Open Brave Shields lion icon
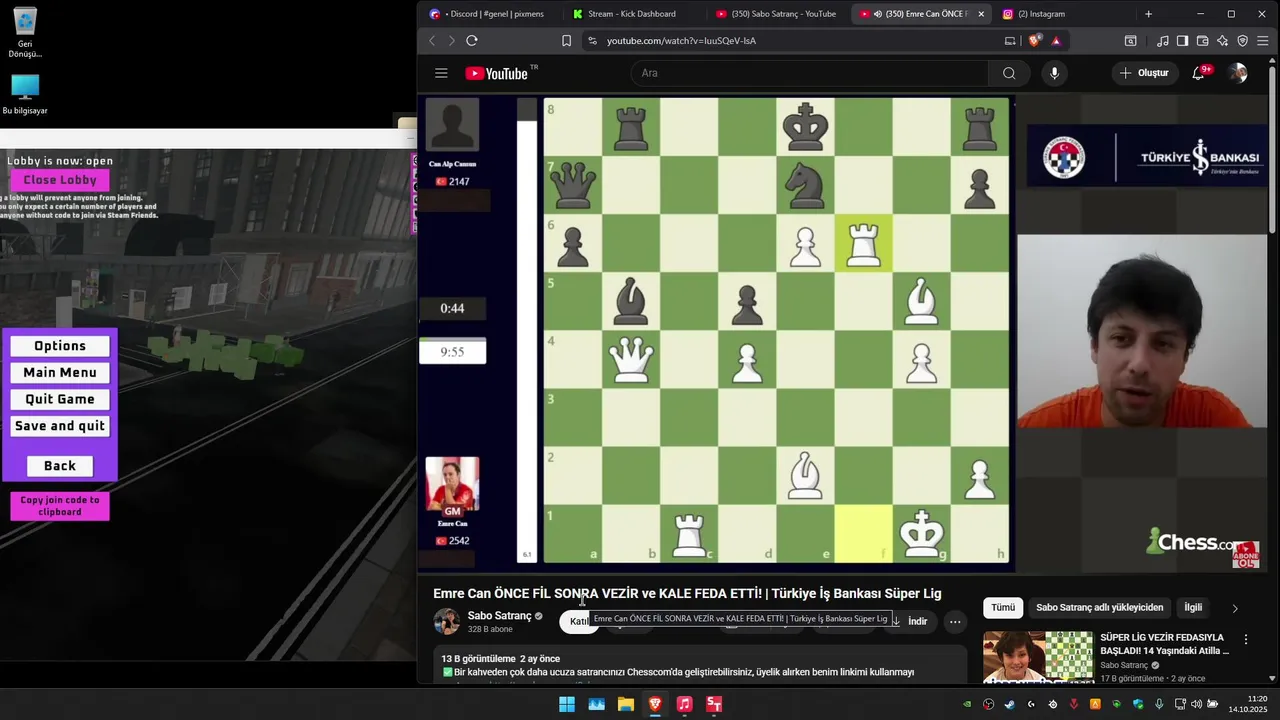Image resolution: width=1280 pixels, height=720 pixels. pyautogui.click(x=1035, y=41)
